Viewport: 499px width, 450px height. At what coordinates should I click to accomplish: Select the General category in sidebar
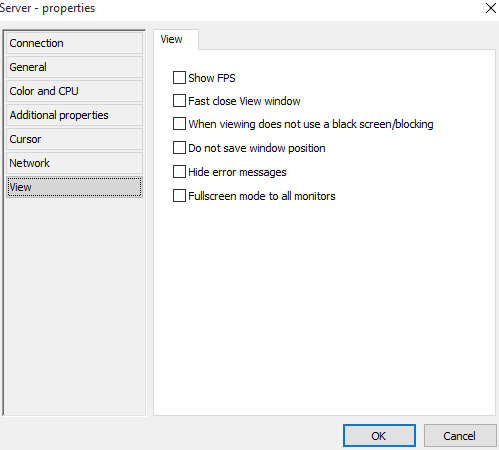[x=74, y=67]
